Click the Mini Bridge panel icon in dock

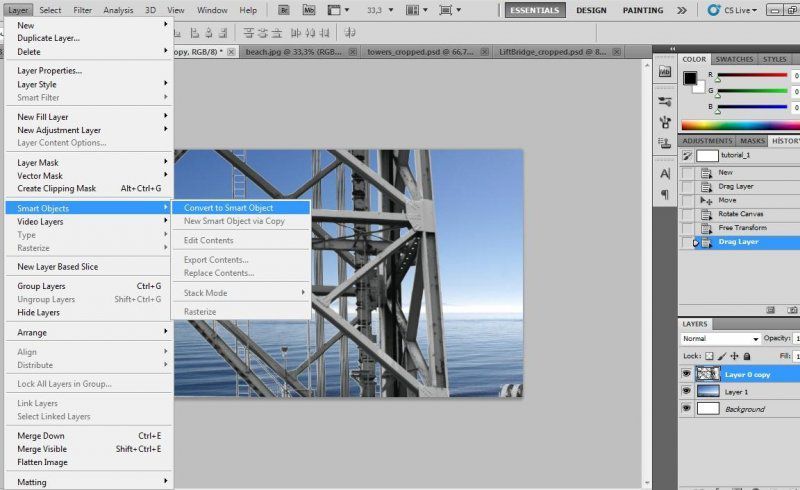[665, 73]
